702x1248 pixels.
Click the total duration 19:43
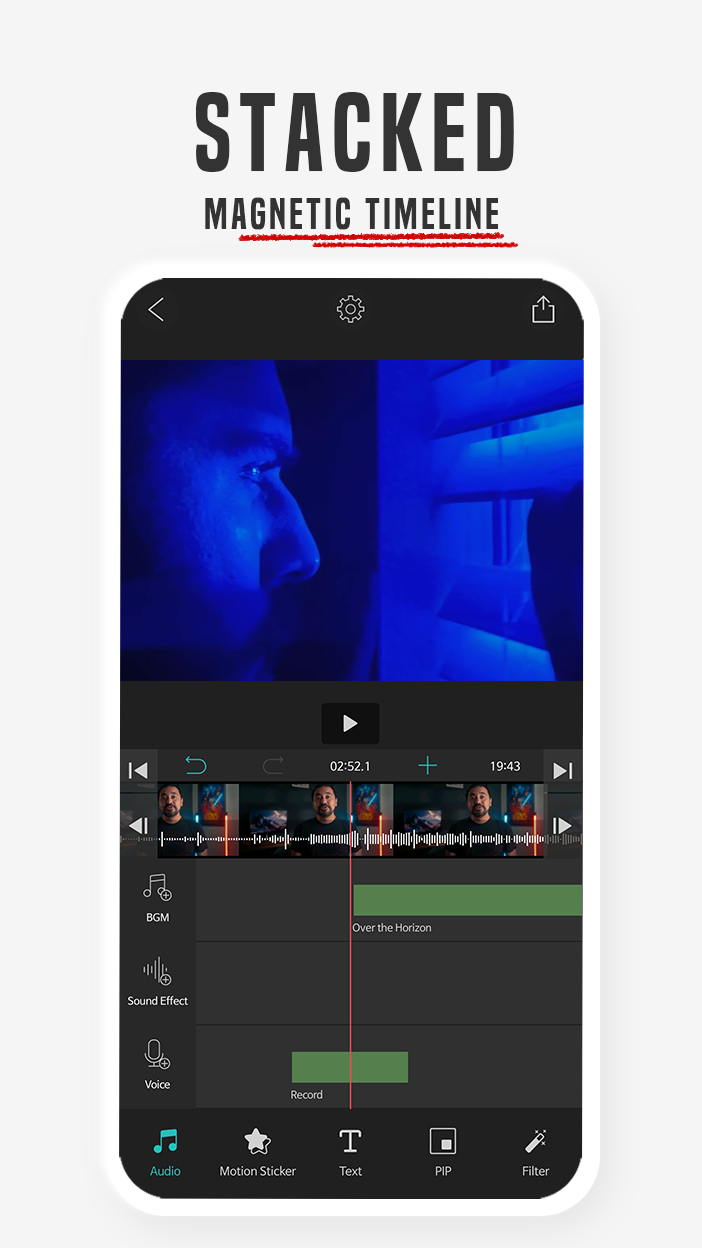(505, 766)
